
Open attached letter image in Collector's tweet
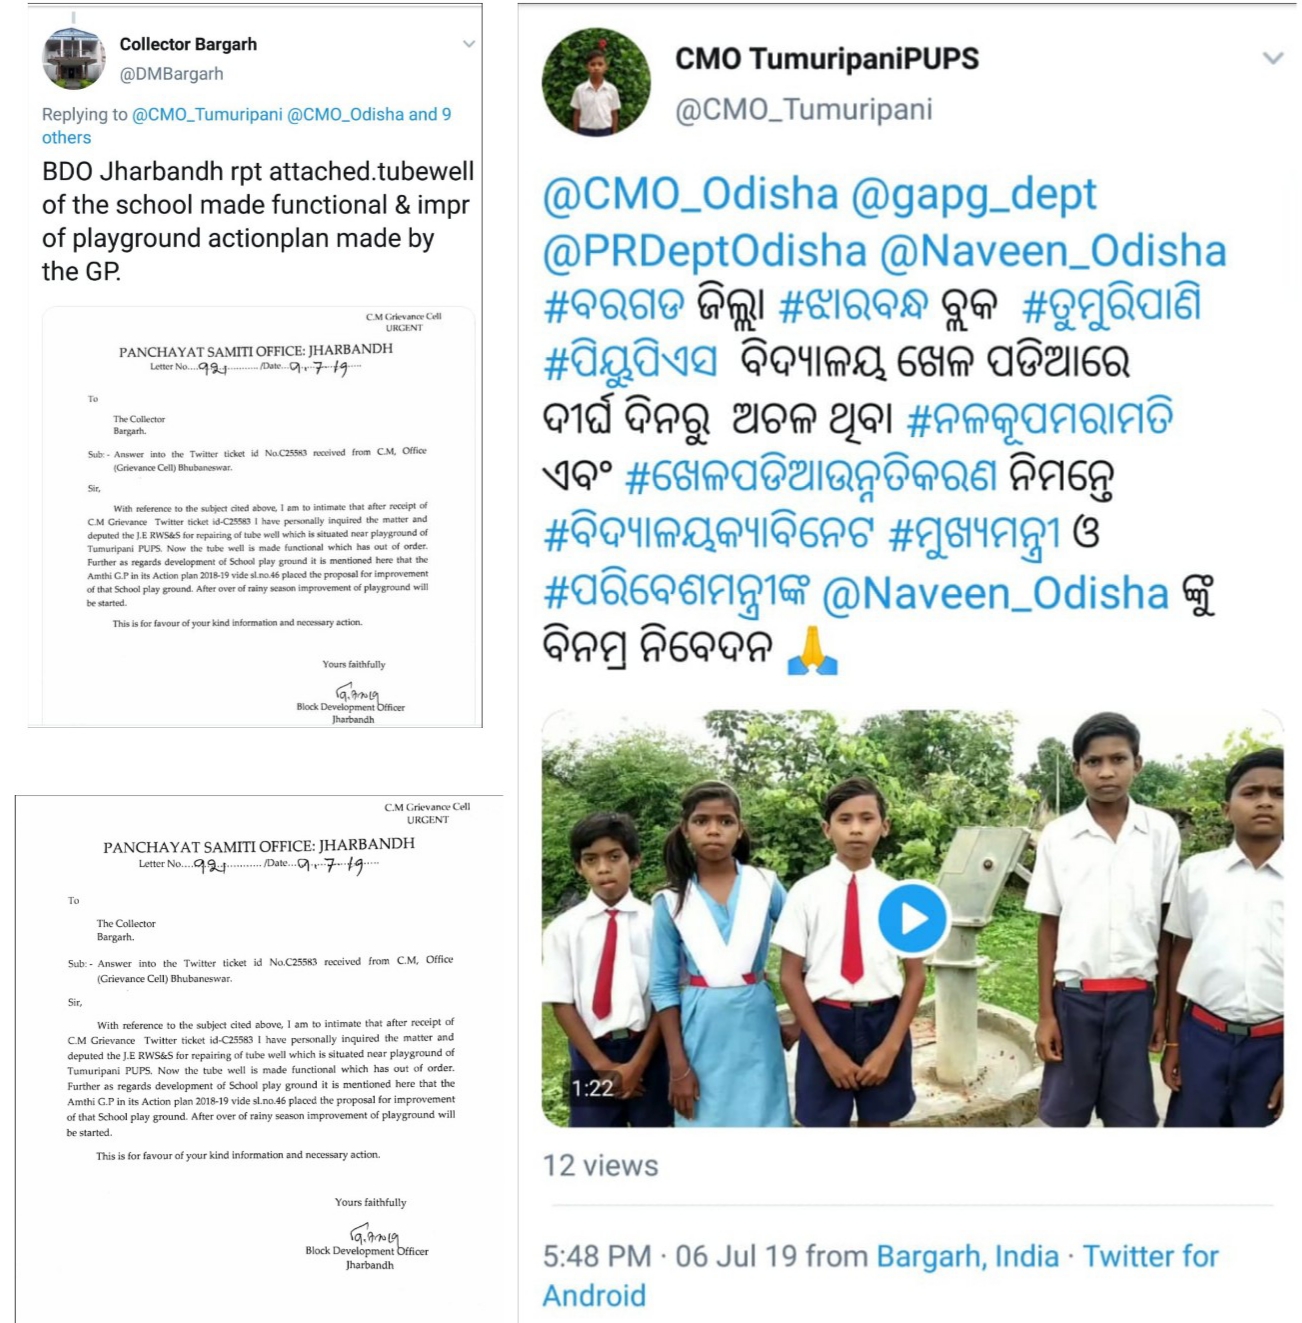point(258,516)
